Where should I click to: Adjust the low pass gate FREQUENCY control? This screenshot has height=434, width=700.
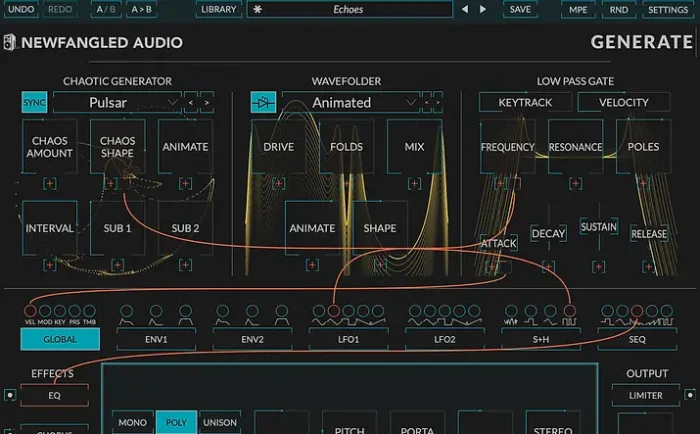click(508, 147)
